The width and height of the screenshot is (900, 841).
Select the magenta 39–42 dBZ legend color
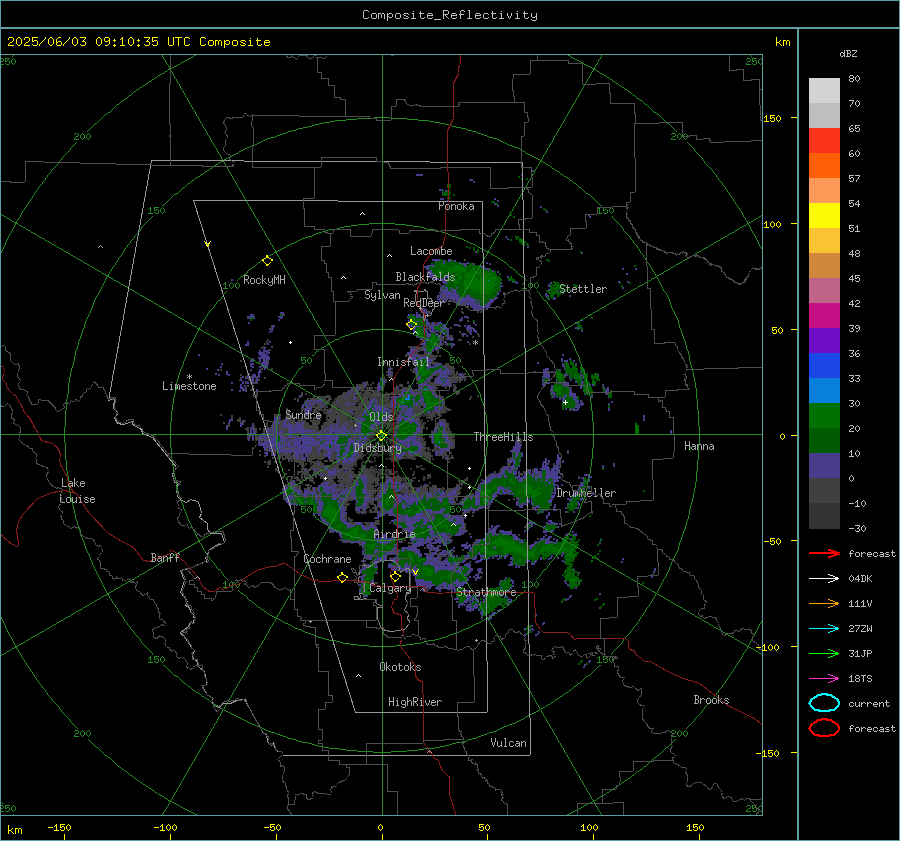[x=824, y=316]
